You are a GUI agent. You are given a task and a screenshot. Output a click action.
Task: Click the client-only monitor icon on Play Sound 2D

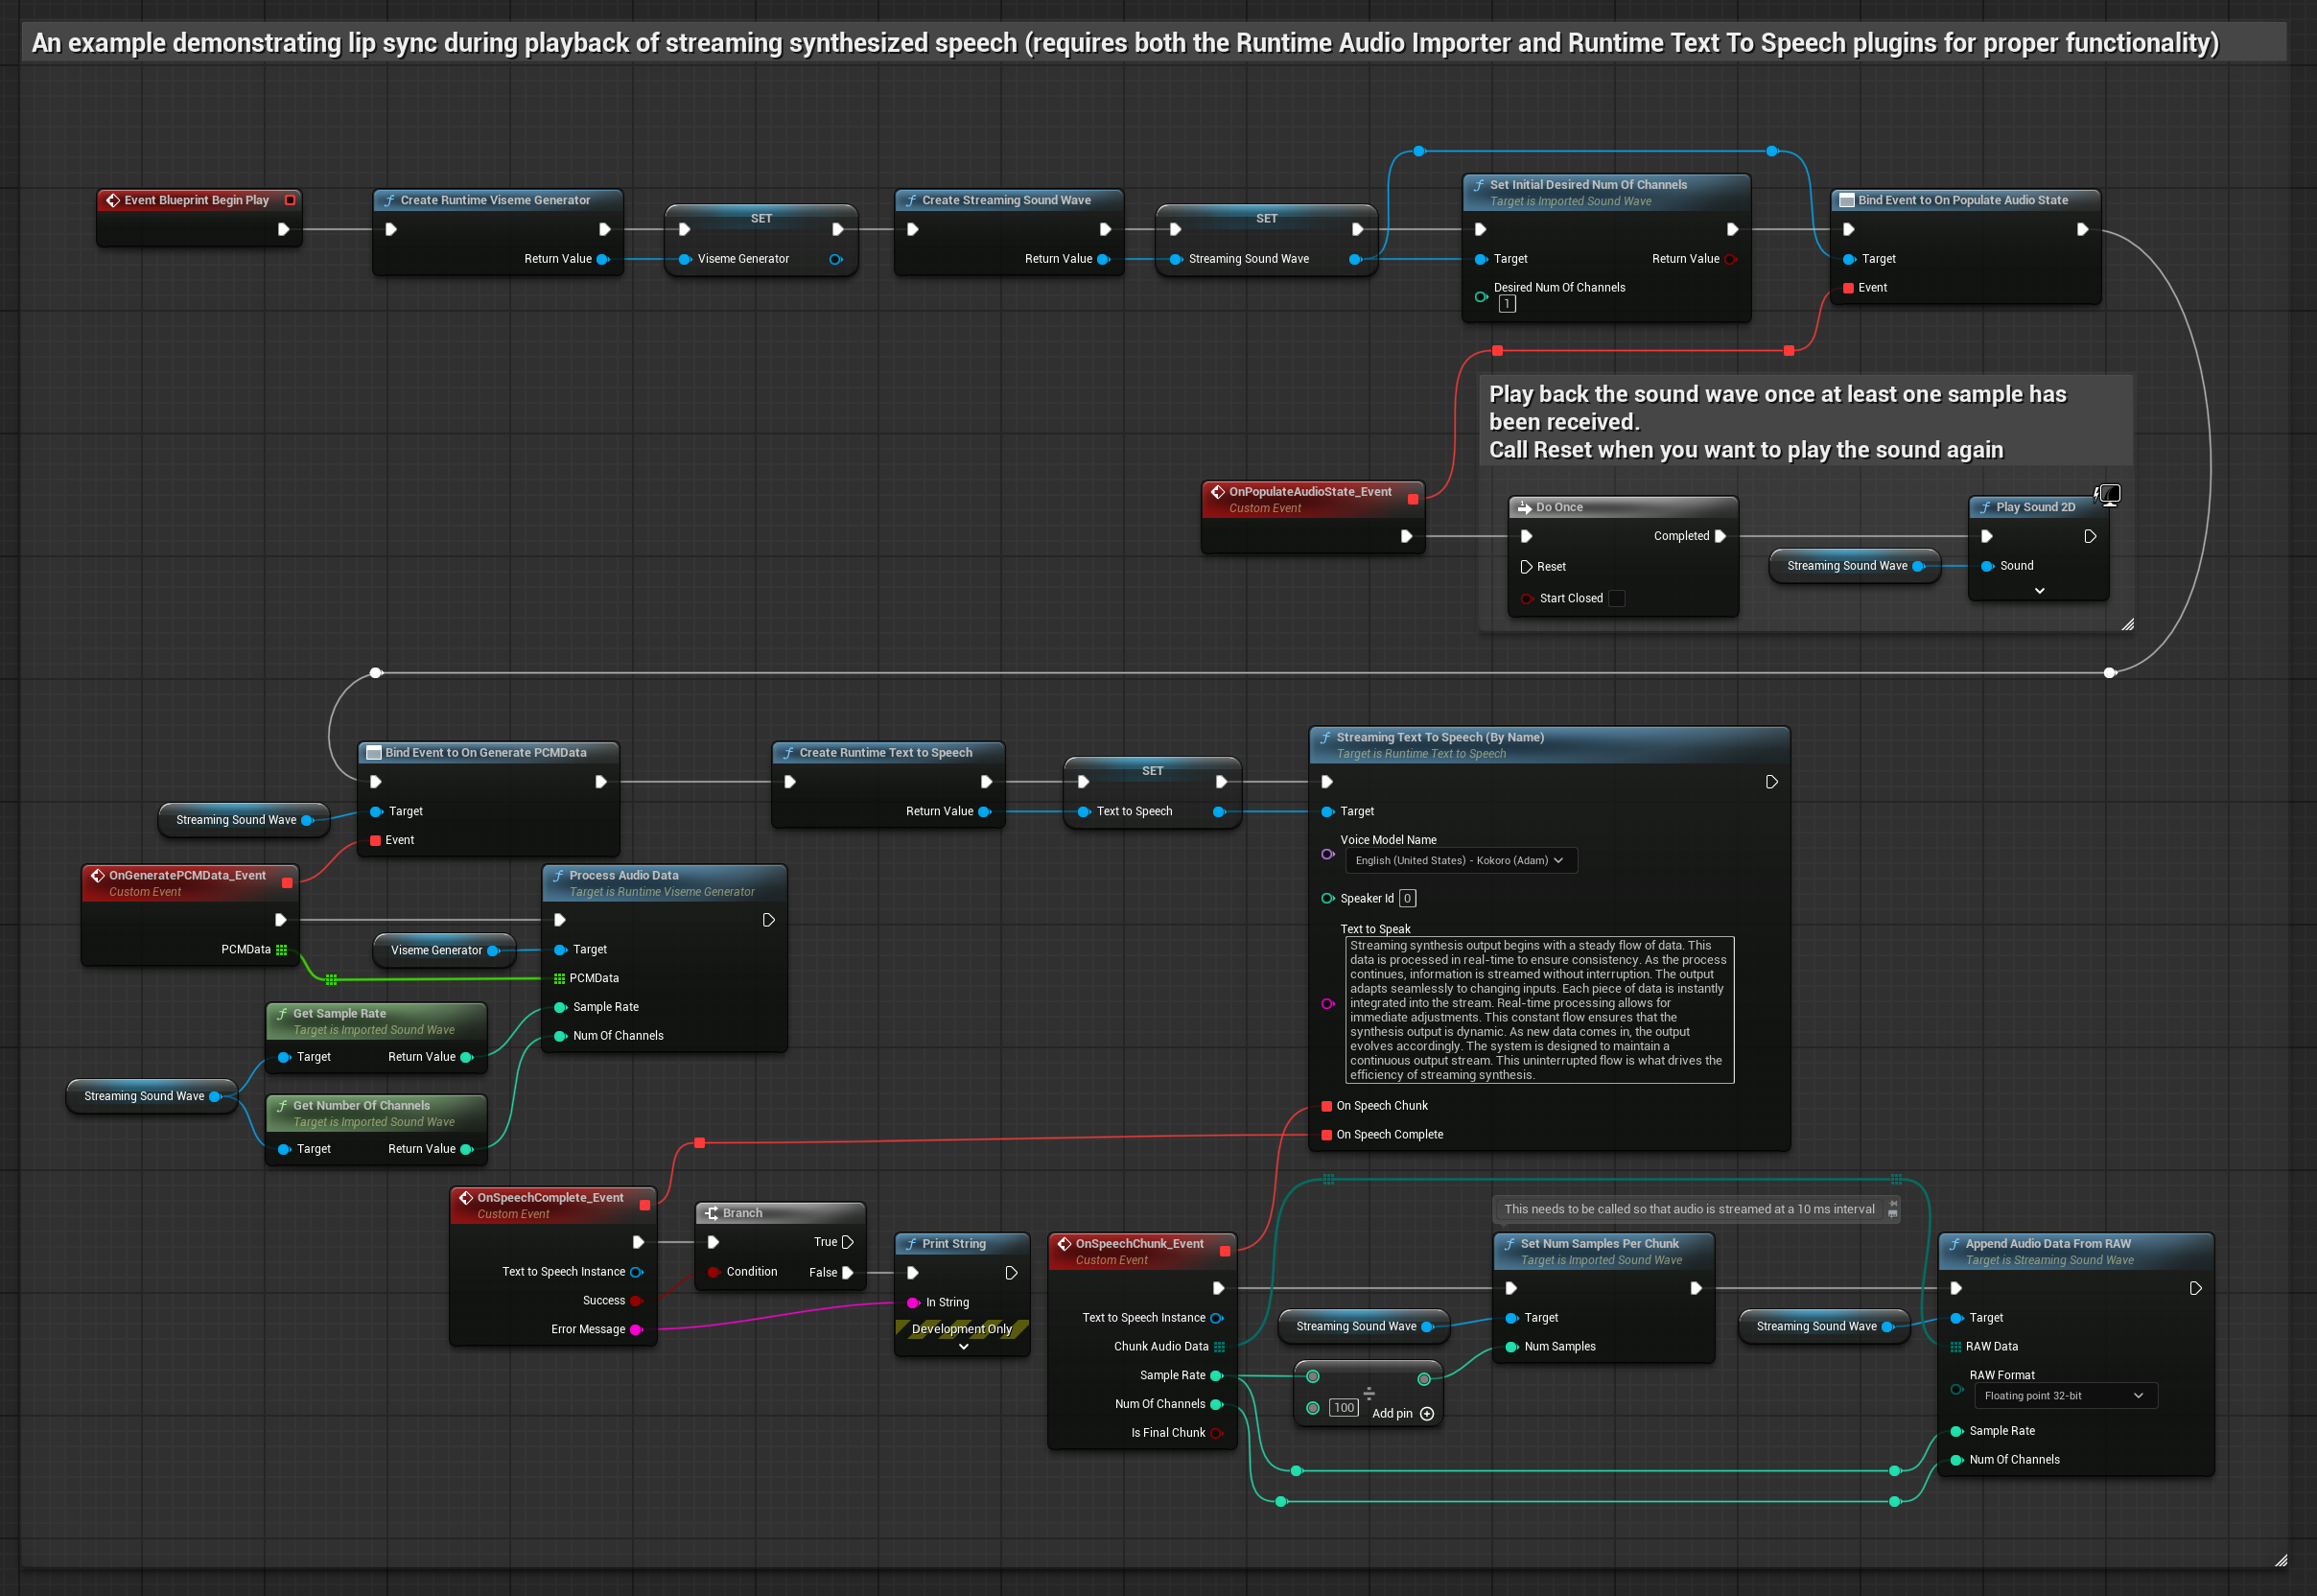pos(2108,494)
